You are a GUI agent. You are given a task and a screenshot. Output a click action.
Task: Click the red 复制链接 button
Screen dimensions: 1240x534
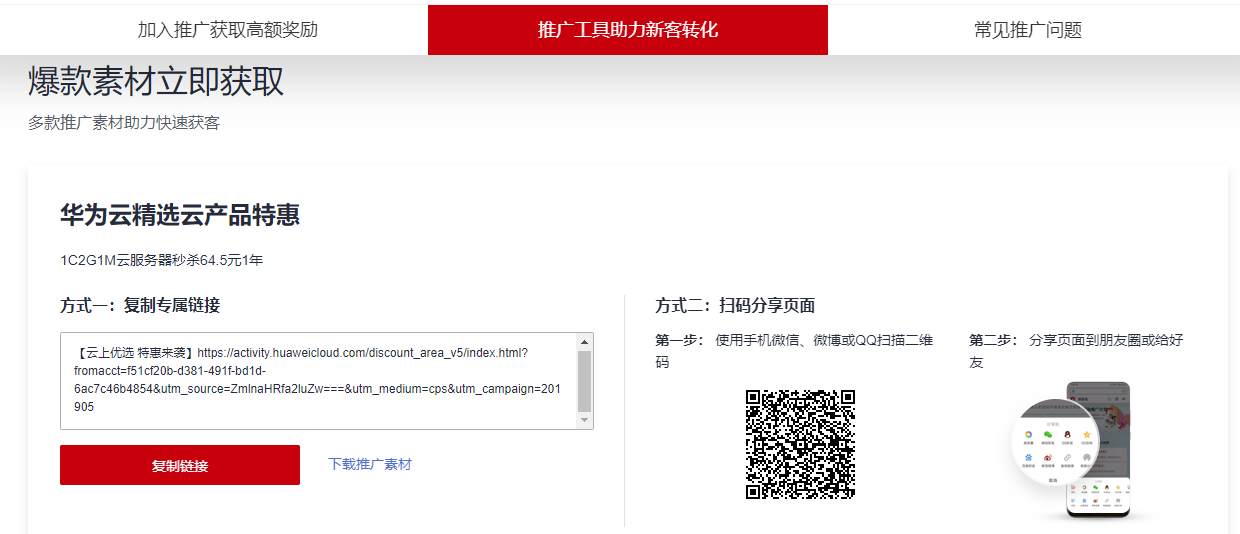coord(180,465)
